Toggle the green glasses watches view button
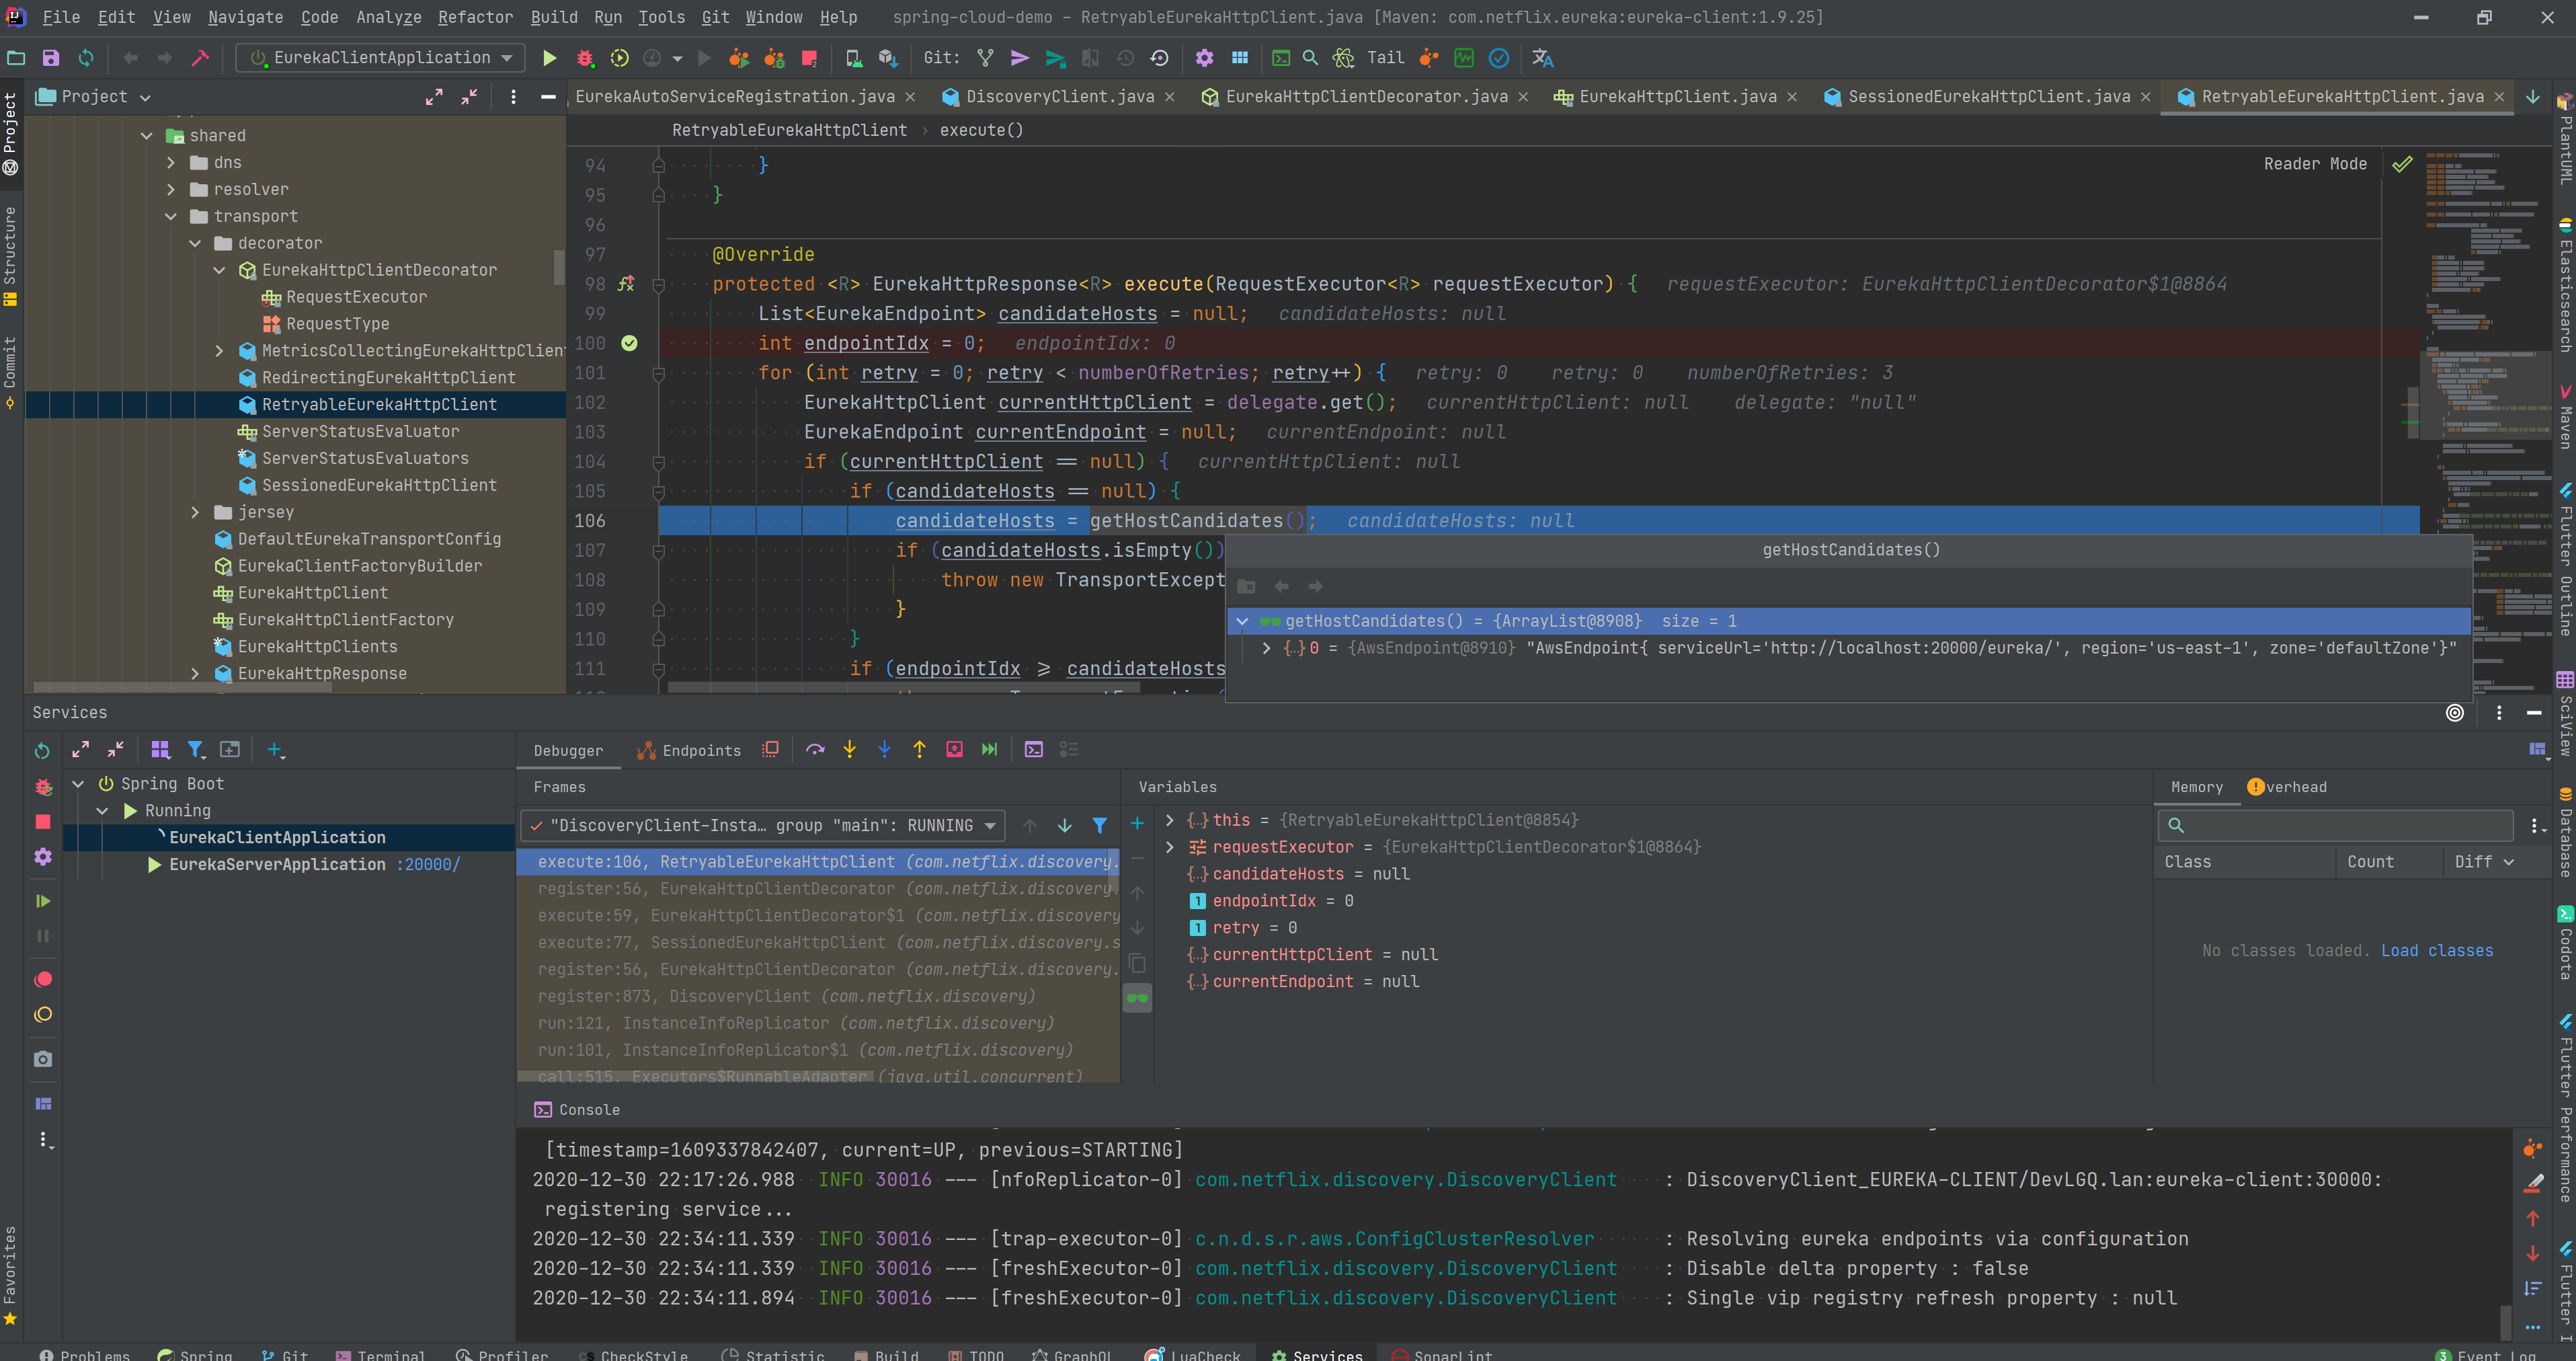The width and height of the screenshot is (2576, 1361). pos(1137,997)
